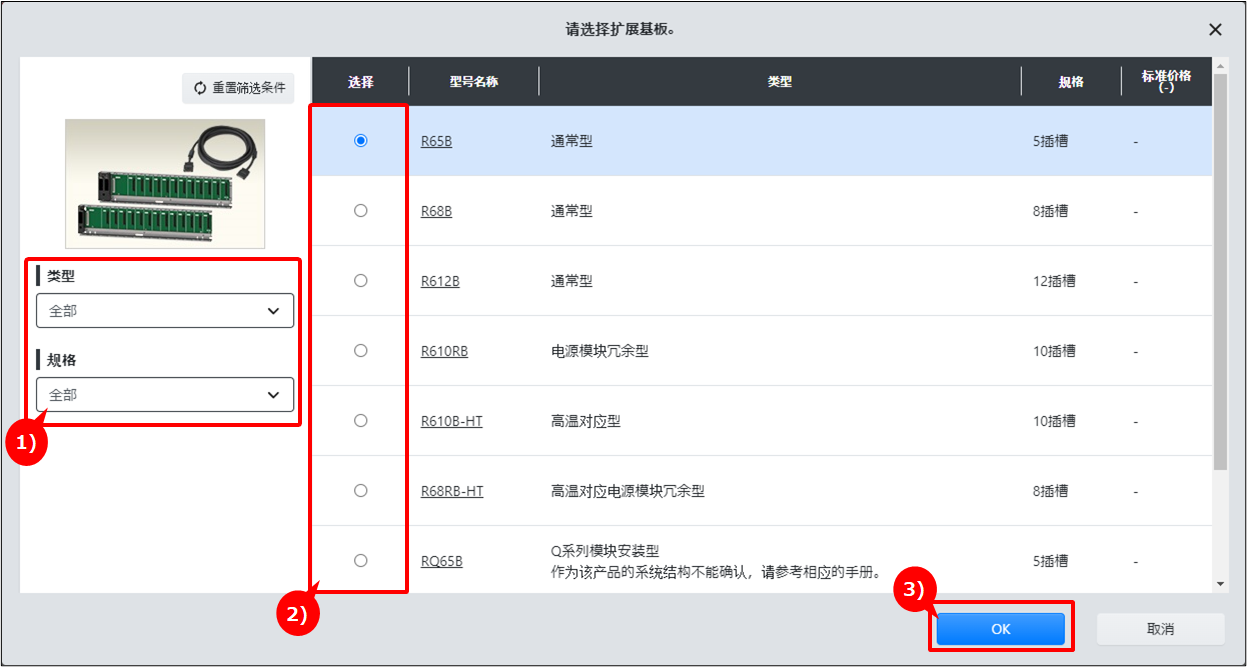Open the 规格 filter dropdown
The height and width of the screenshot is (667, 1247).
pyautogui.click(x=165, y=395)
